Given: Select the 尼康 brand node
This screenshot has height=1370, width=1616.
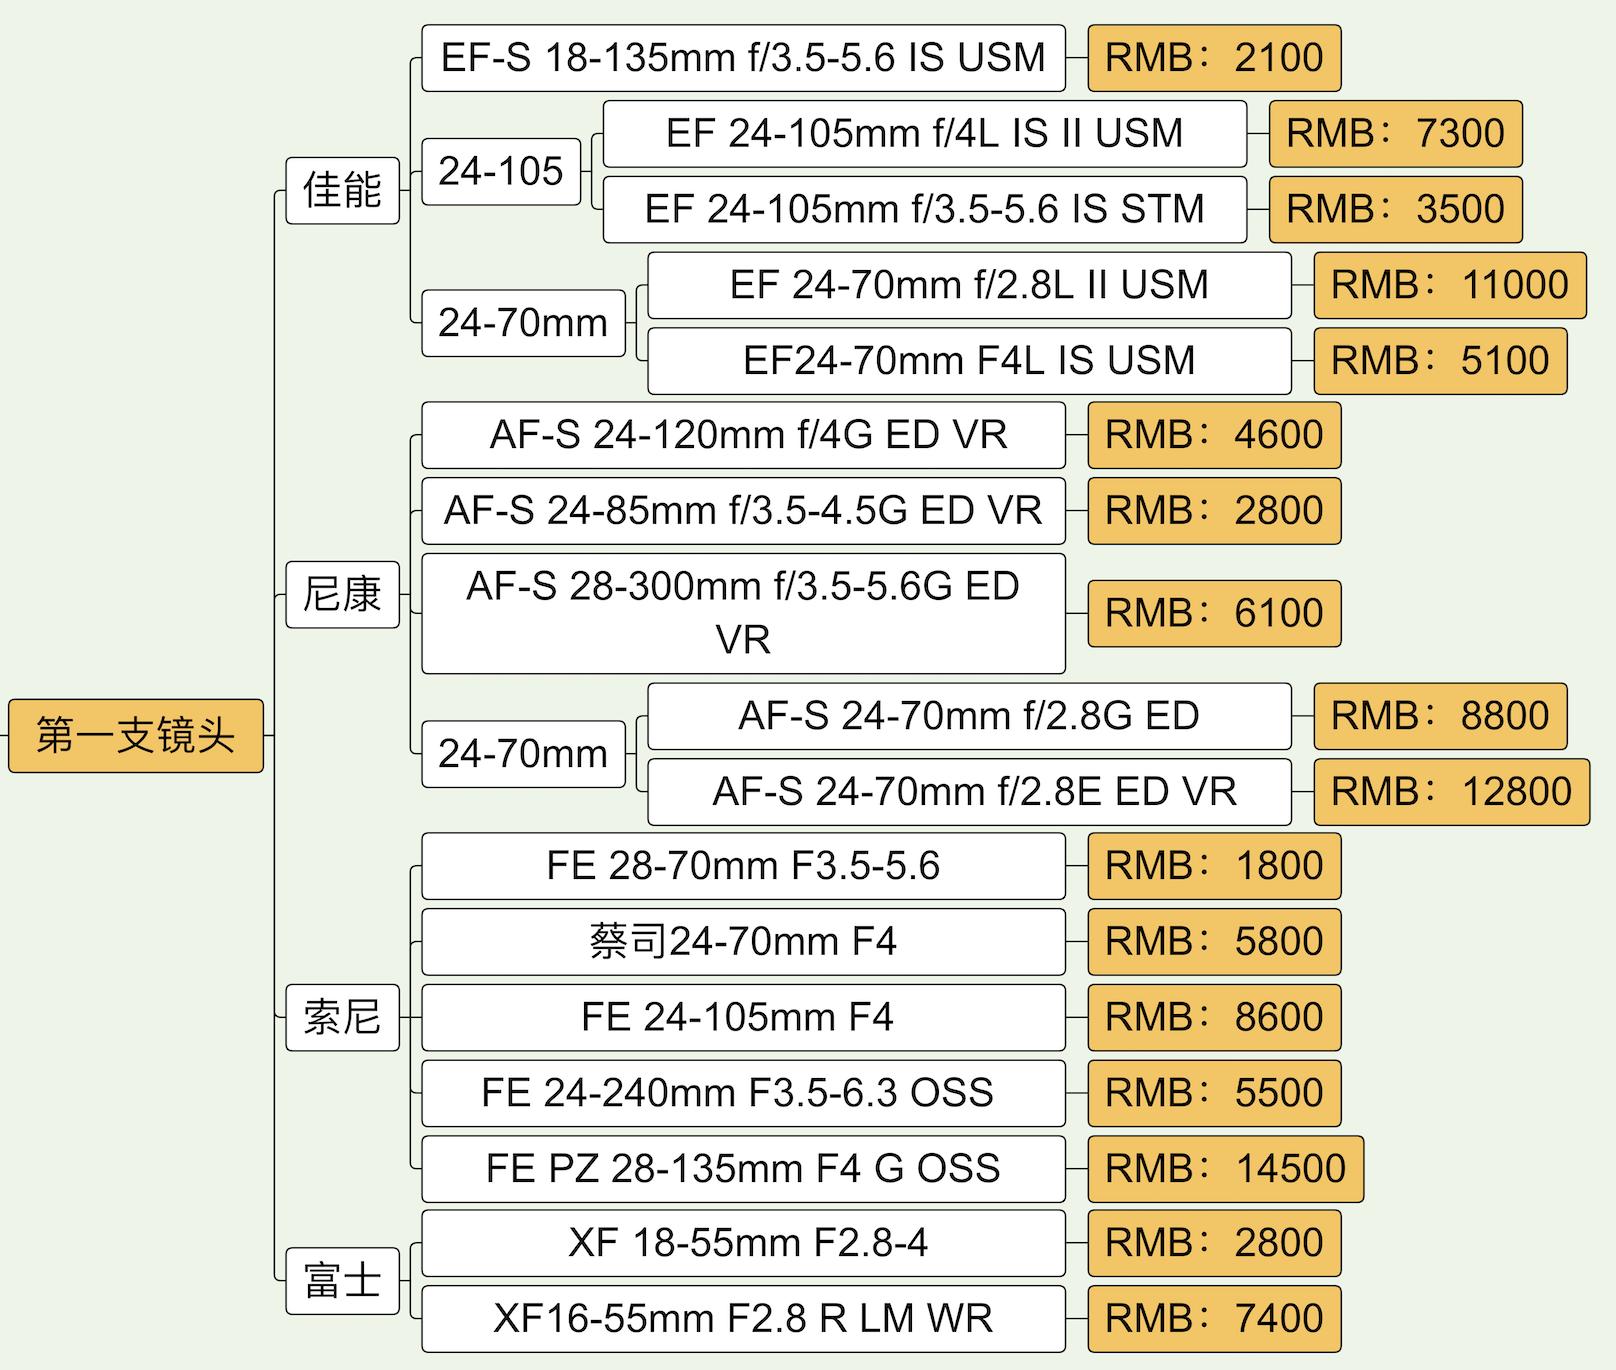Looking at the screenshot, I should click(343, 595).
